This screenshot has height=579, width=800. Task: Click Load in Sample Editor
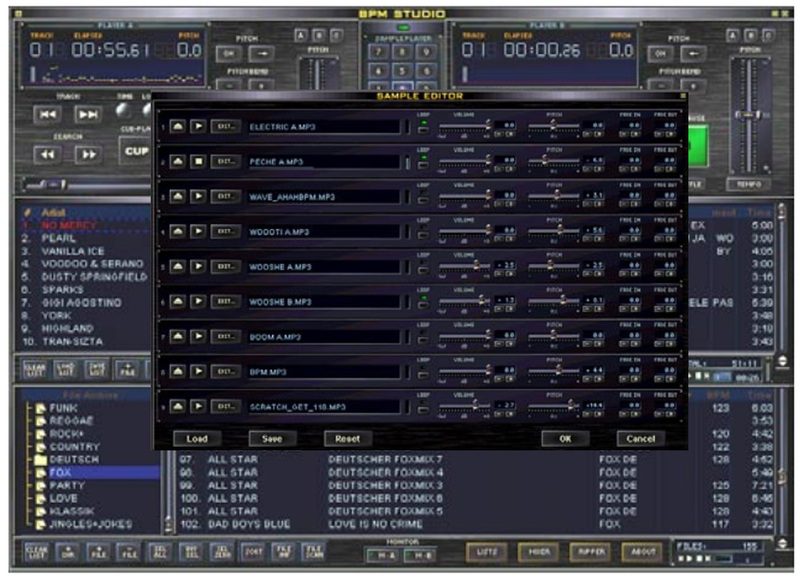pyautogui.click(x=197, y=439)
